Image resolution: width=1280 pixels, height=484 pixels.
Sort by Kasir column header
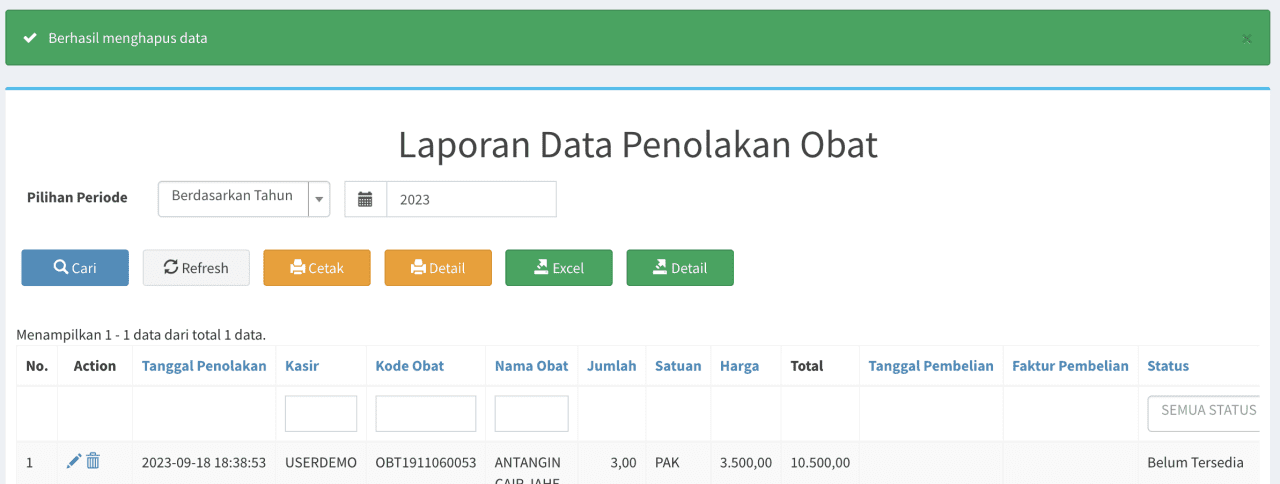point(302,366)
